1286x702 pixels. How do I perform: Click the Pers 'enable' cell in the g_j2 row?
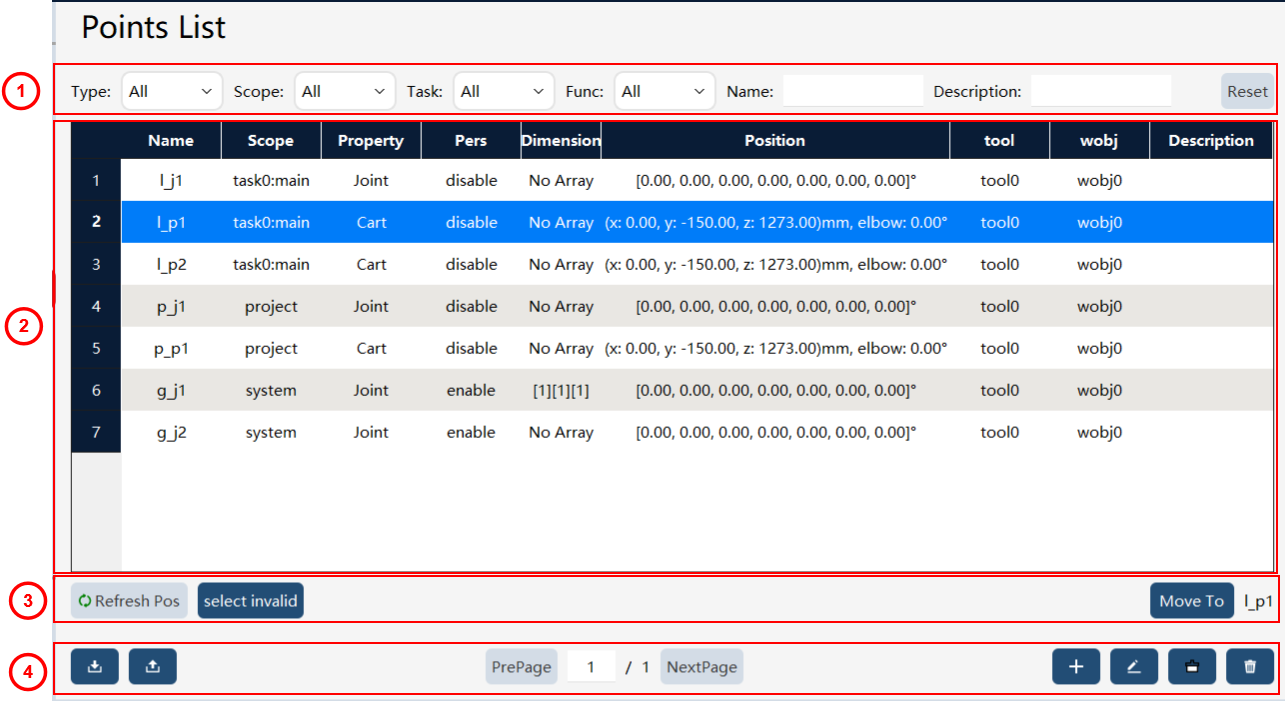[471, 433]
